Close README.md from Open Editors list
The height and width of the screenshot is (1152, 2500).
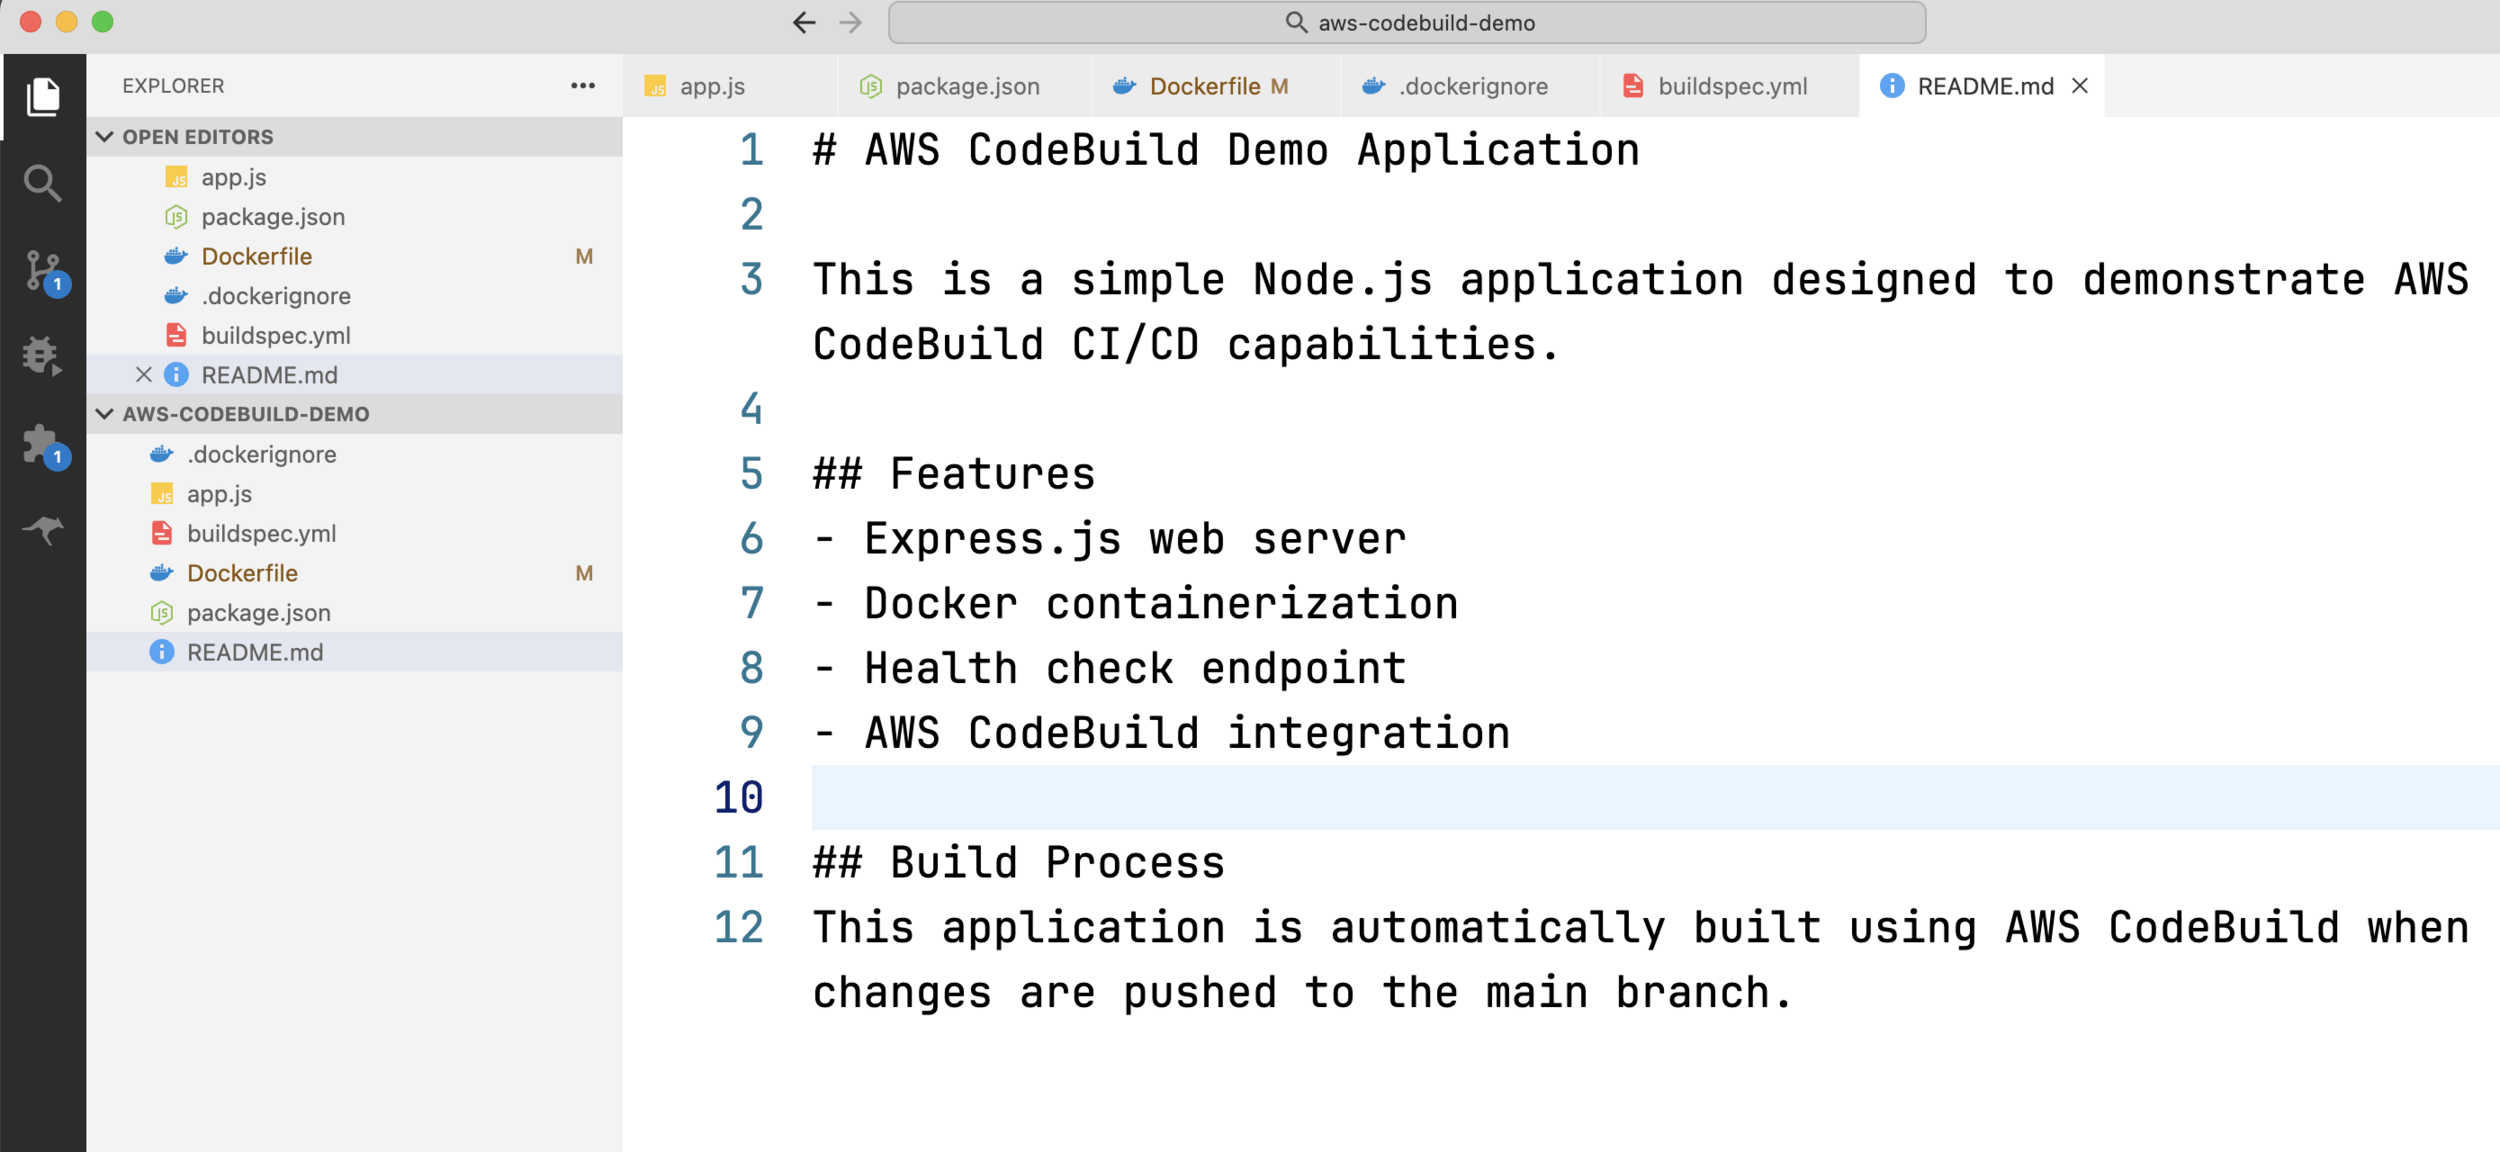(x=144, y=375)
